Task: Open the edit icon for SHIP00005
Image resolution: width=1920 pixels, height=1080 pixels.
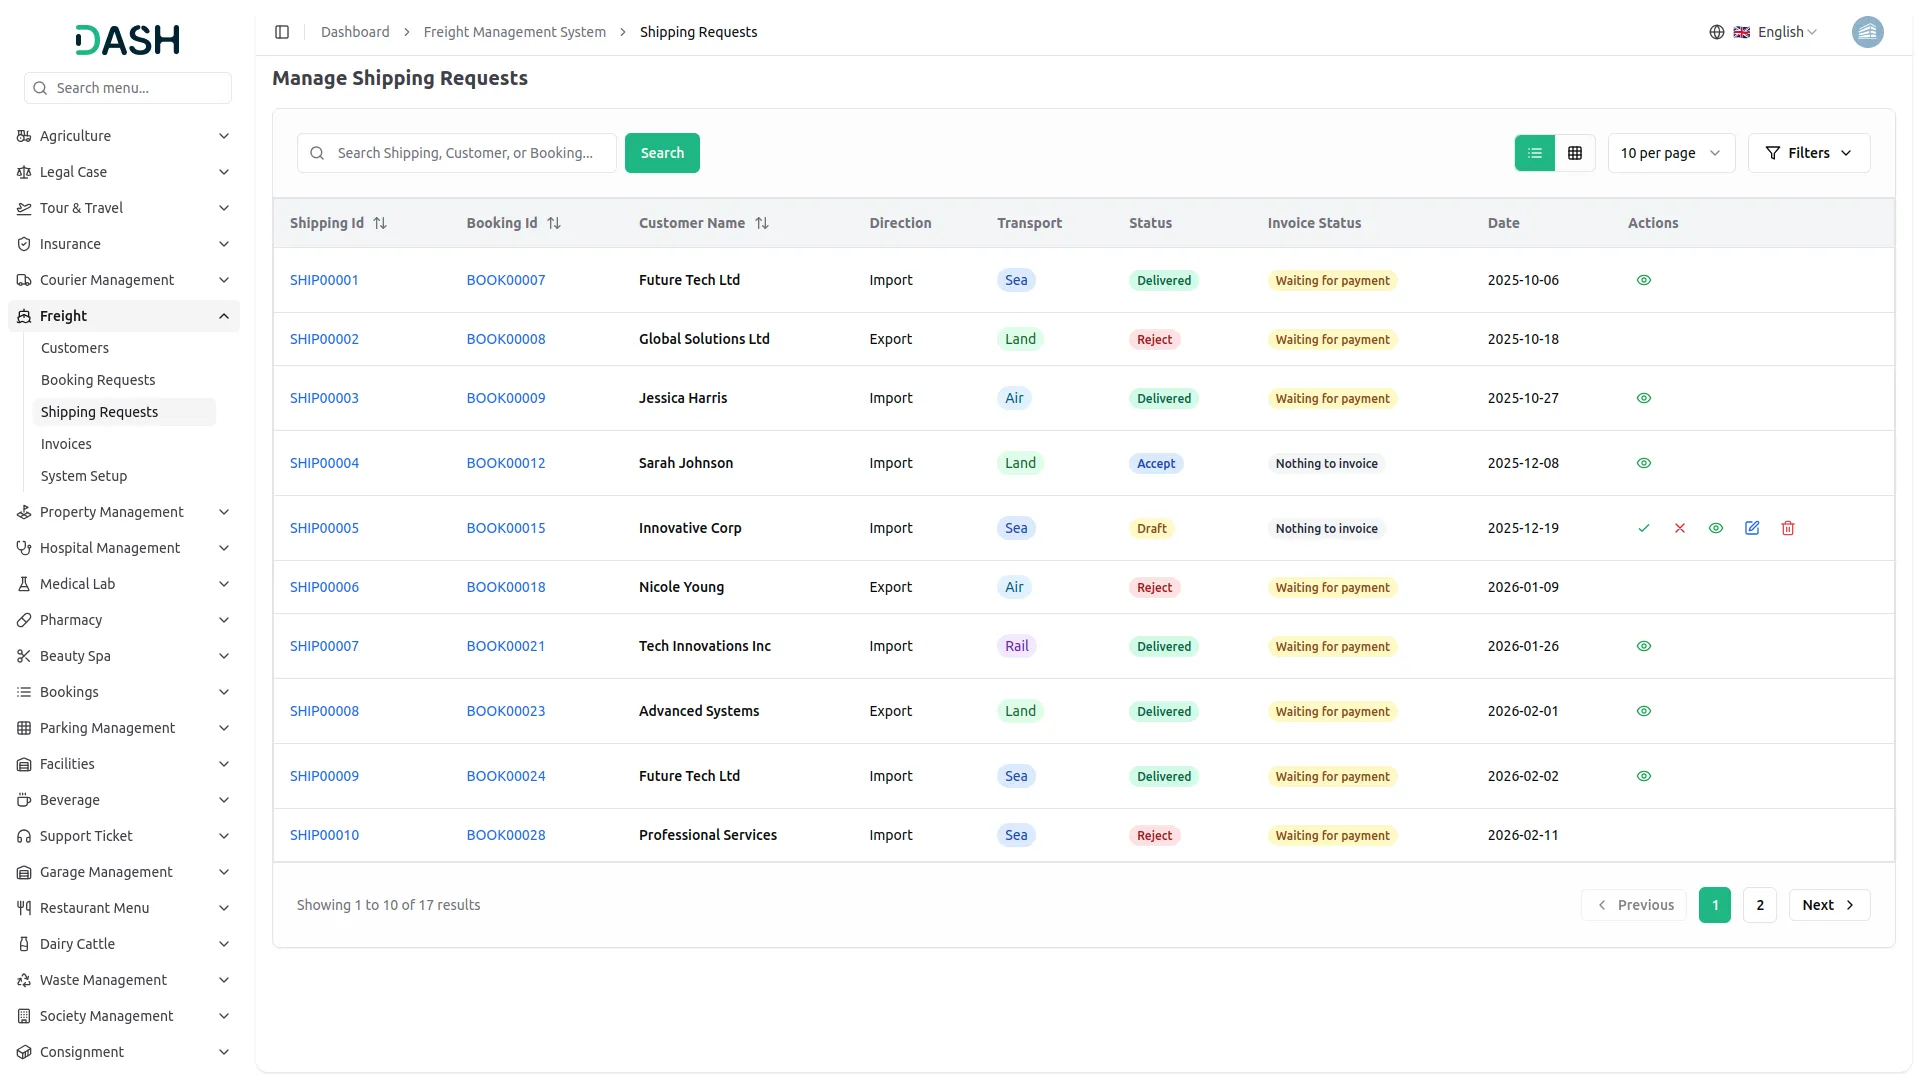Action: point(1752,528)
